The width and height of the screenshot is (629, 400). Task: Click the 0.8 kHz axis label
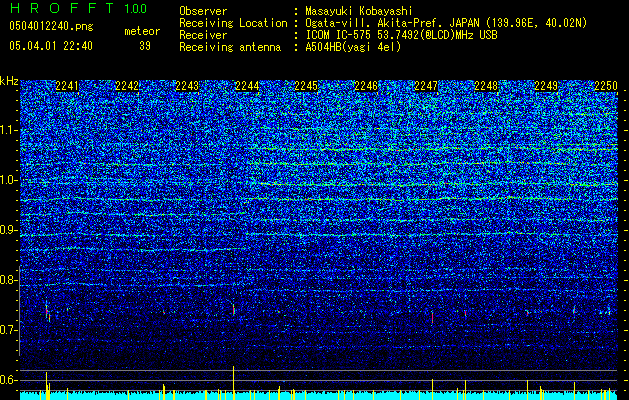[x=7, y=280]
